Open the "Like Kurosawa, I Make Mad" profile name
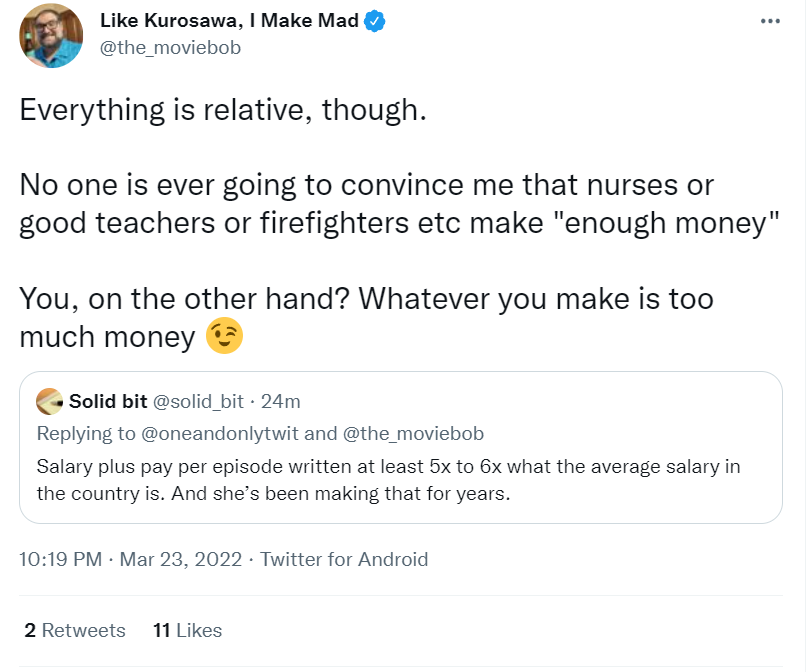Image resolution: width=806 pixels, height=672 pixels. click(229, 21)
